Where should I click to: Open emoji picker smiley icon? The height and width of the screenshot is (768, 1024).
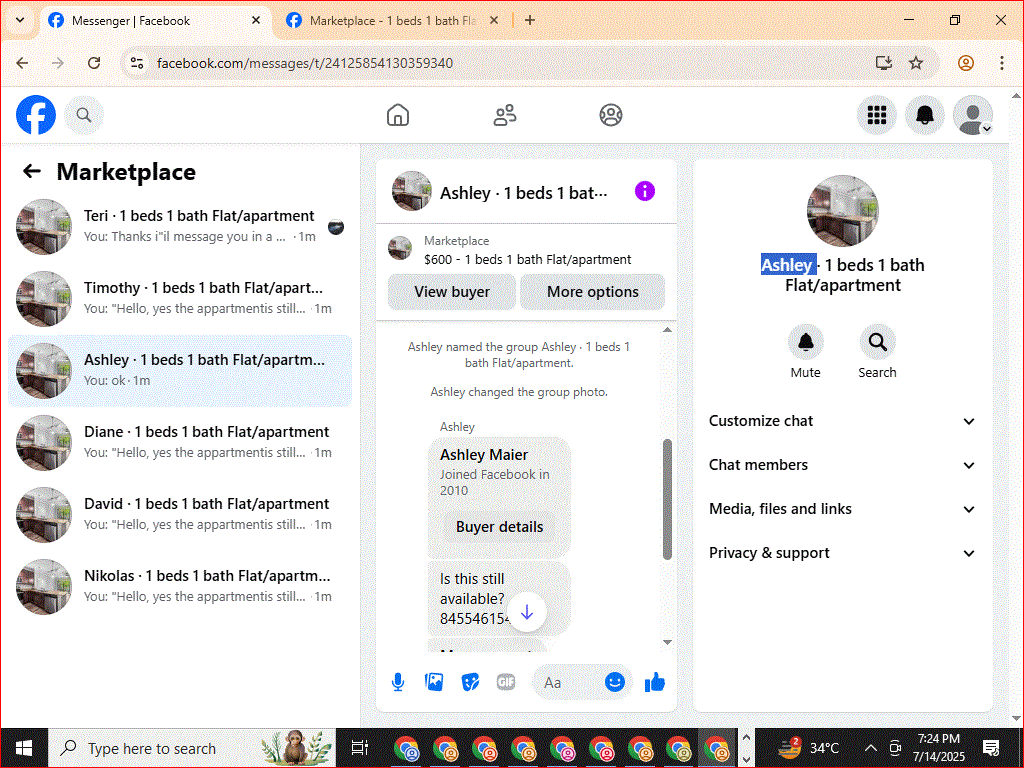(x=615, y=682)
